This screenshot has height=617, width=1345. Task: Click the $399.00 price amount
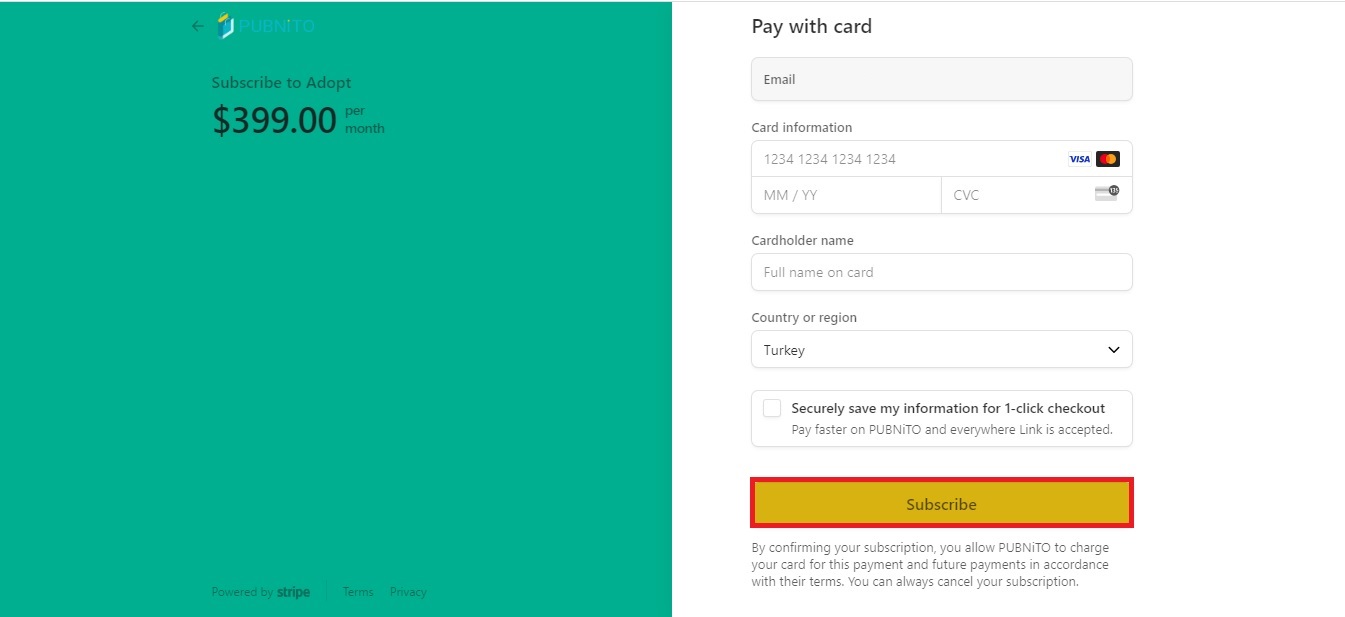pyautogui.click(x=274, y=120)
